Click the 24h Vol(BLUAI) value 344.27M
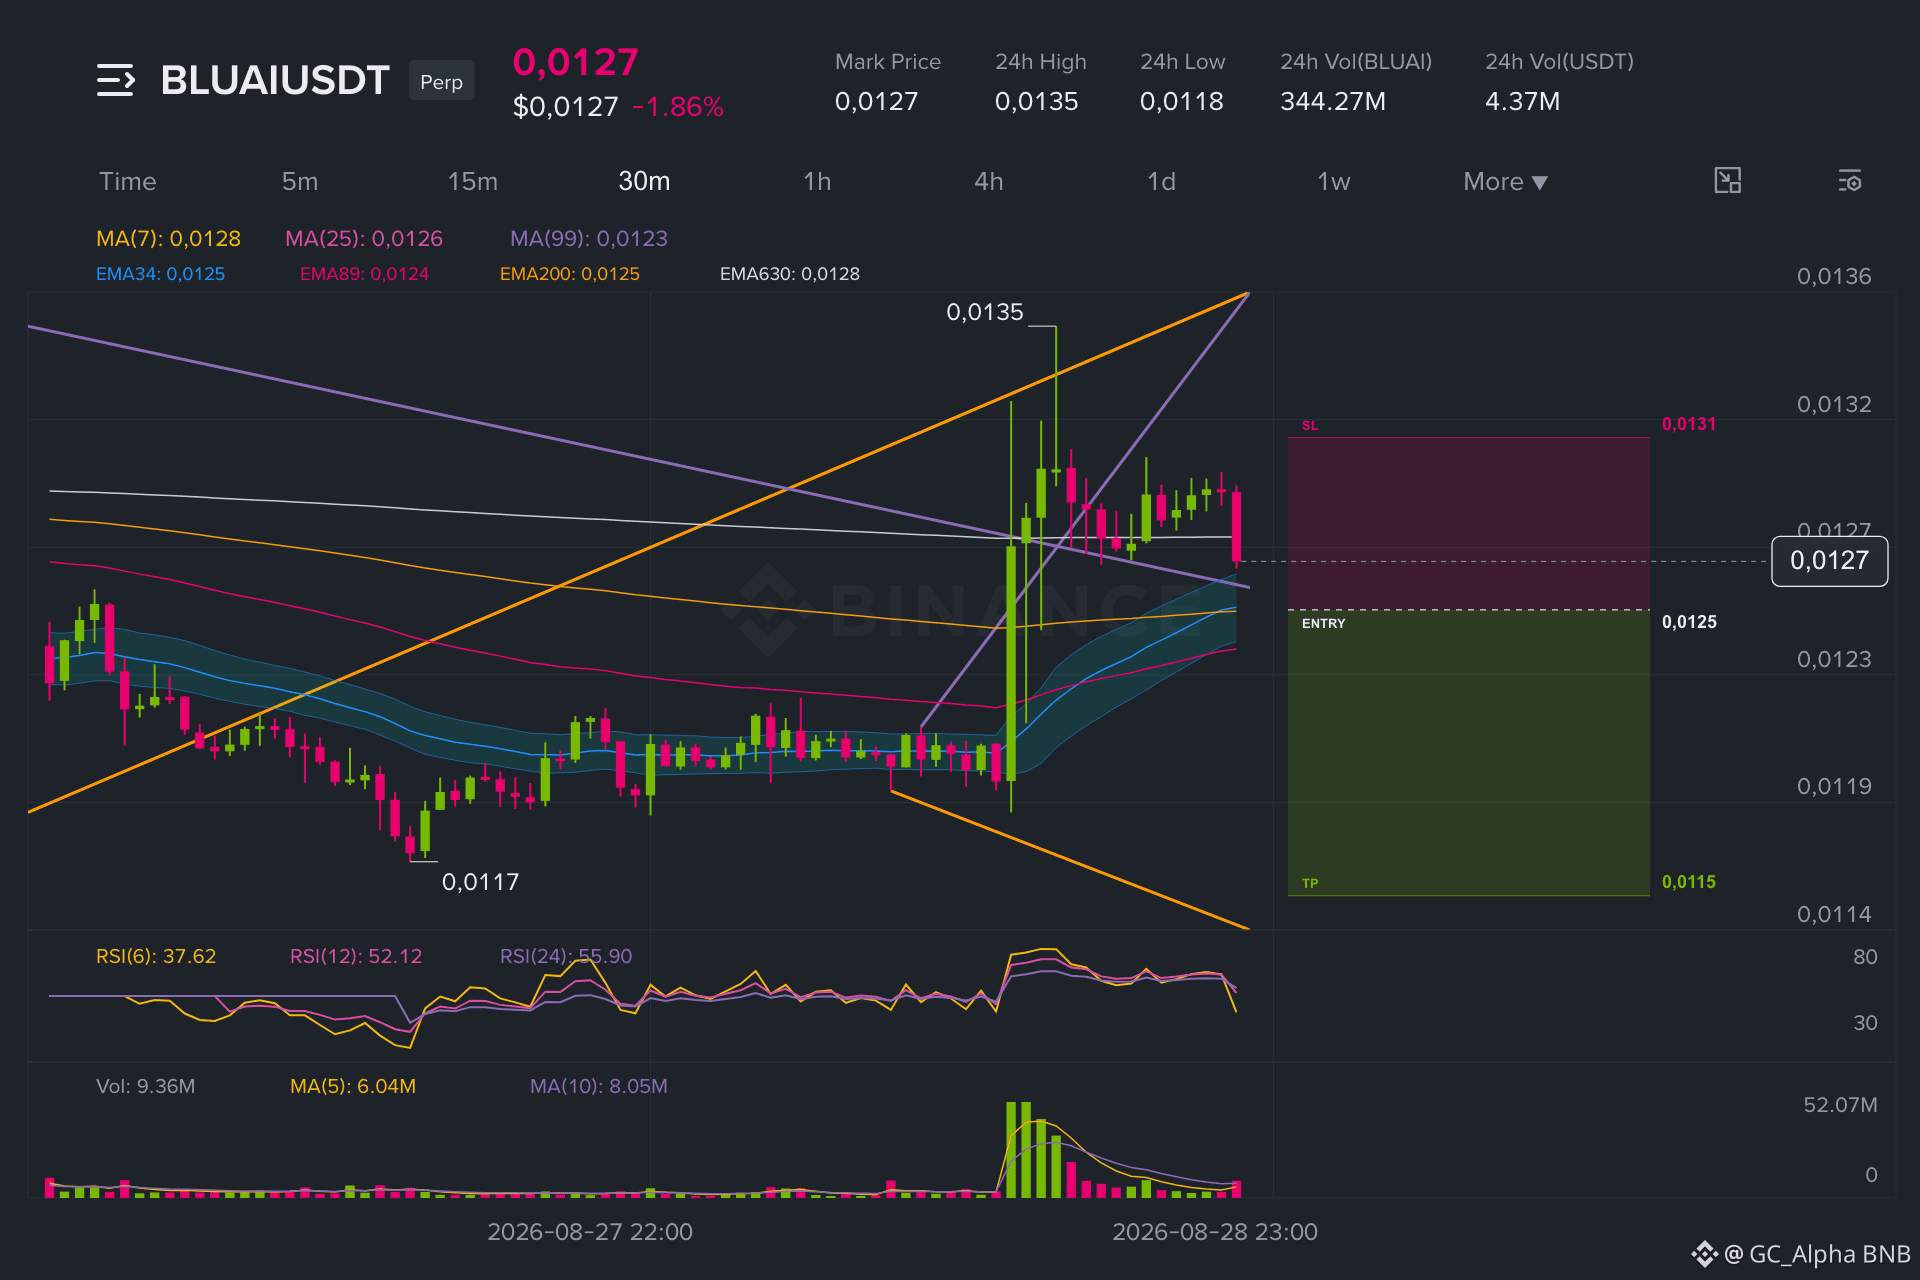This screenshot has width=1920, height=1280. (x=1333, y=102)
